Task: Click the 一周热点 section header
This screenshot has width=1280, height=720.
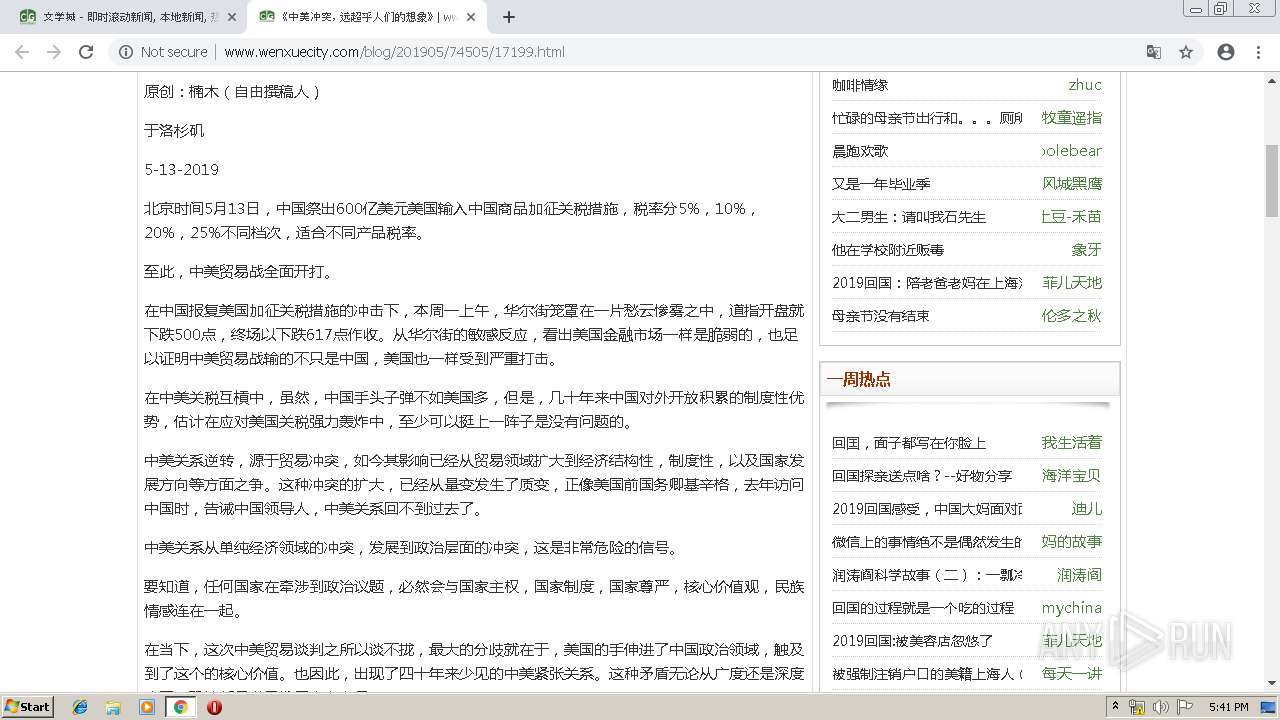Action: pyautogui.click(x=859, y=379)
